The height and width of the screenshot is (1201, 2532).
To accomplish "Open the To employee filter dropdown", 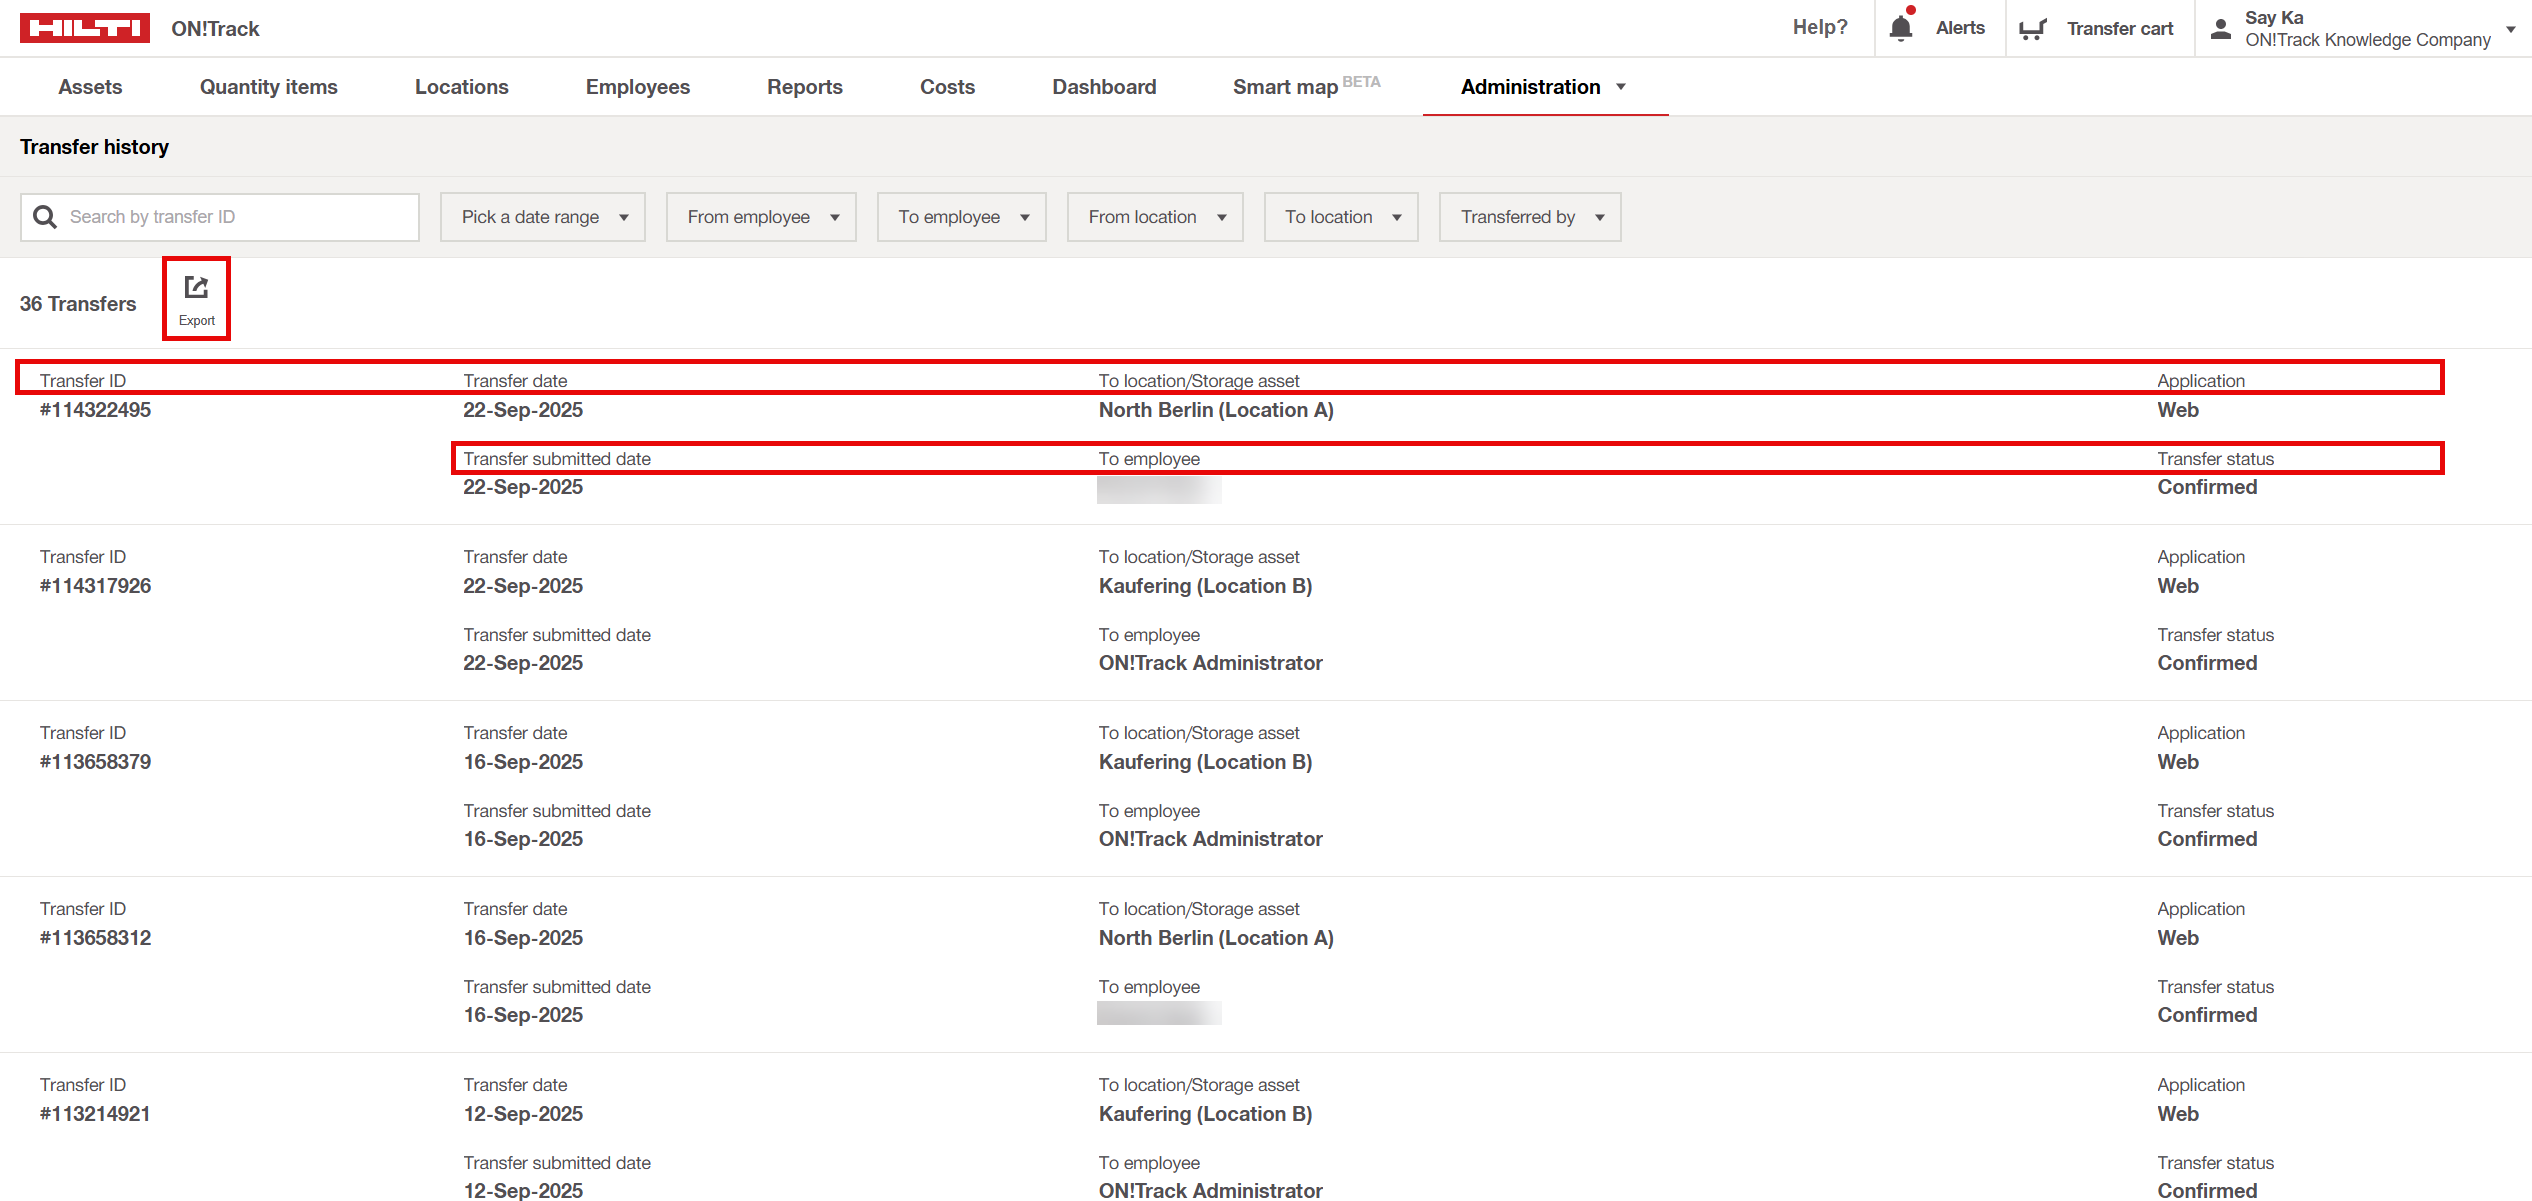I will tap(961, 217).
